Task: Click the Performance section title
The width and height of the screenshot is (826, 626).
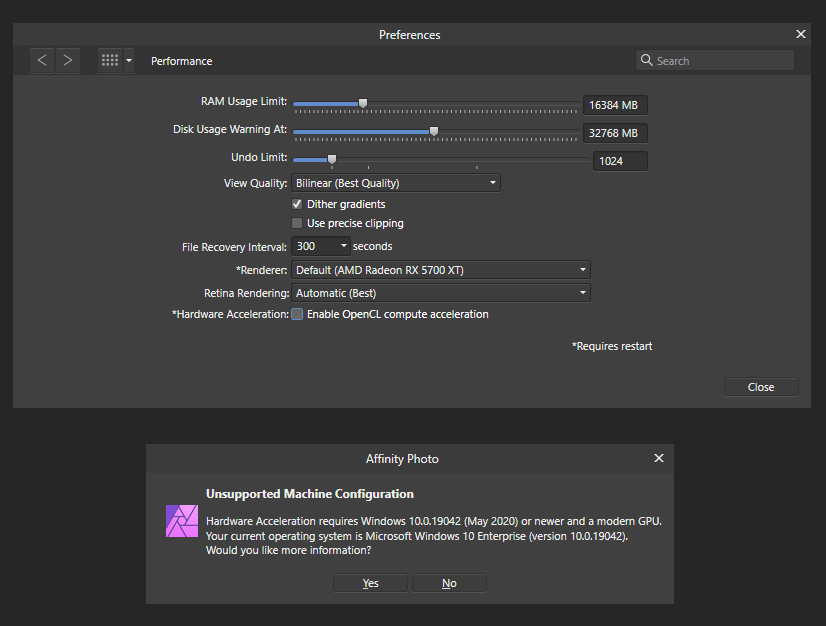Action: (x=182, y=61)
